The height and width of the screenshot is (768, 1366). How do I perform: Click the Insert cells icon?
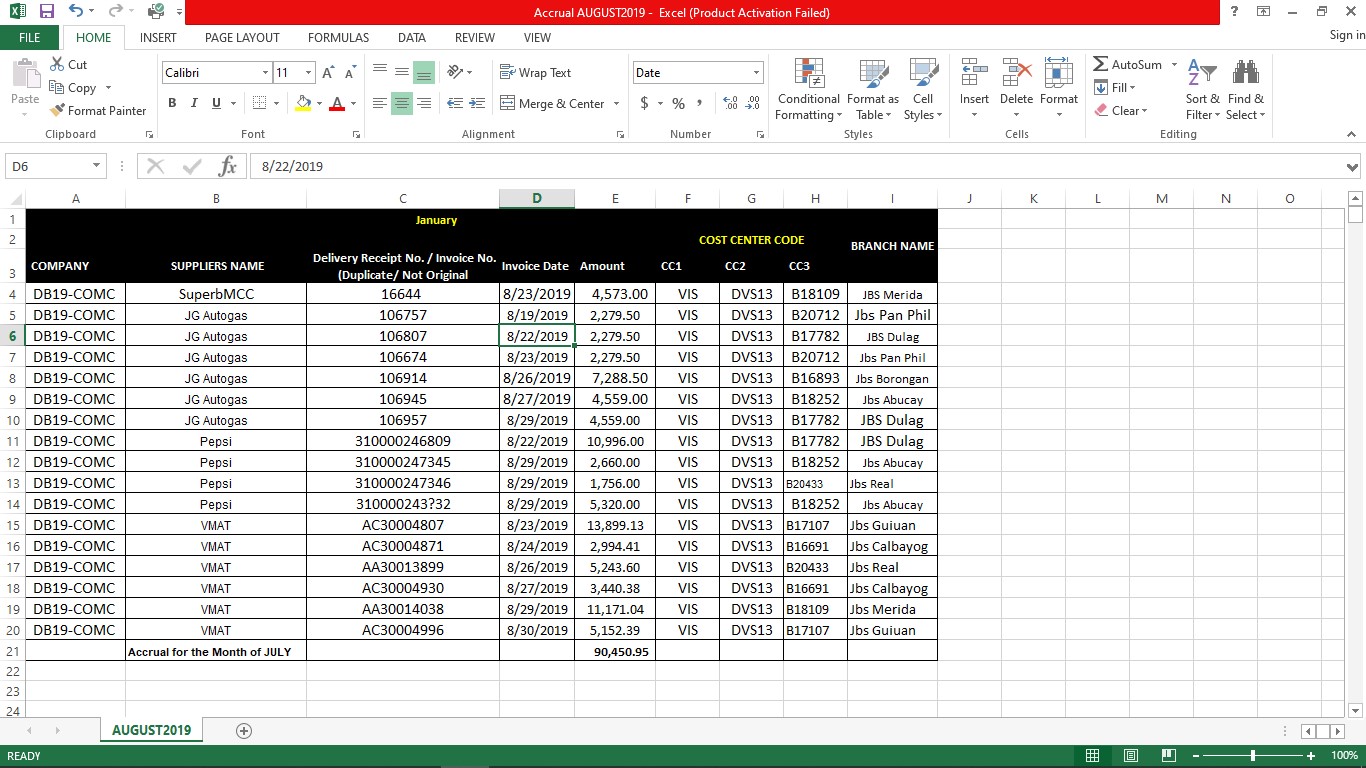974,72
